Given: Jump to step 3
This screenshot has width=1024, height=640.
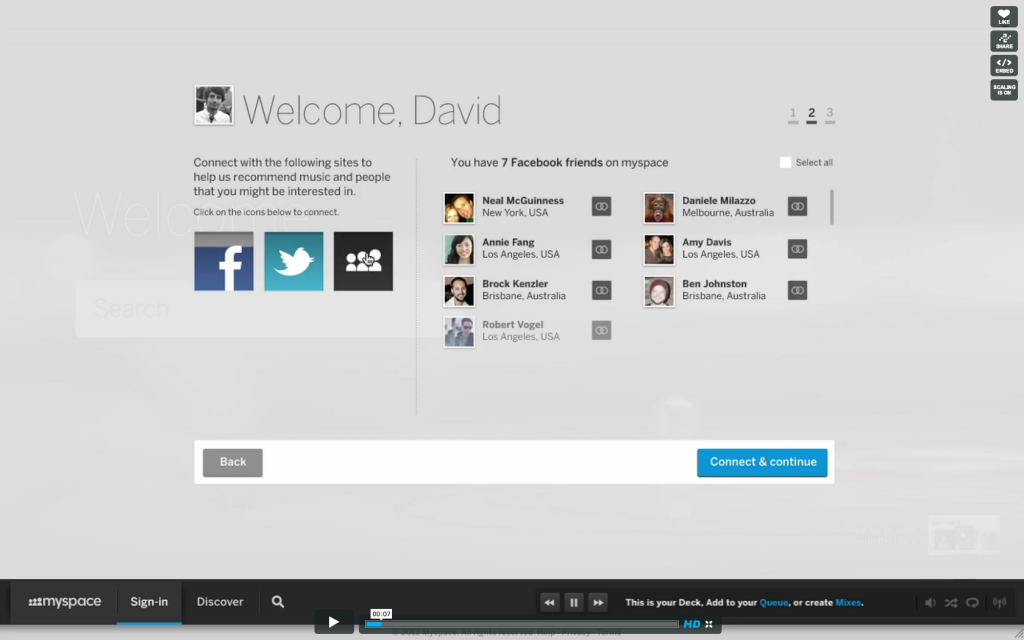Looking at the screenshot, I should point(829,114).
